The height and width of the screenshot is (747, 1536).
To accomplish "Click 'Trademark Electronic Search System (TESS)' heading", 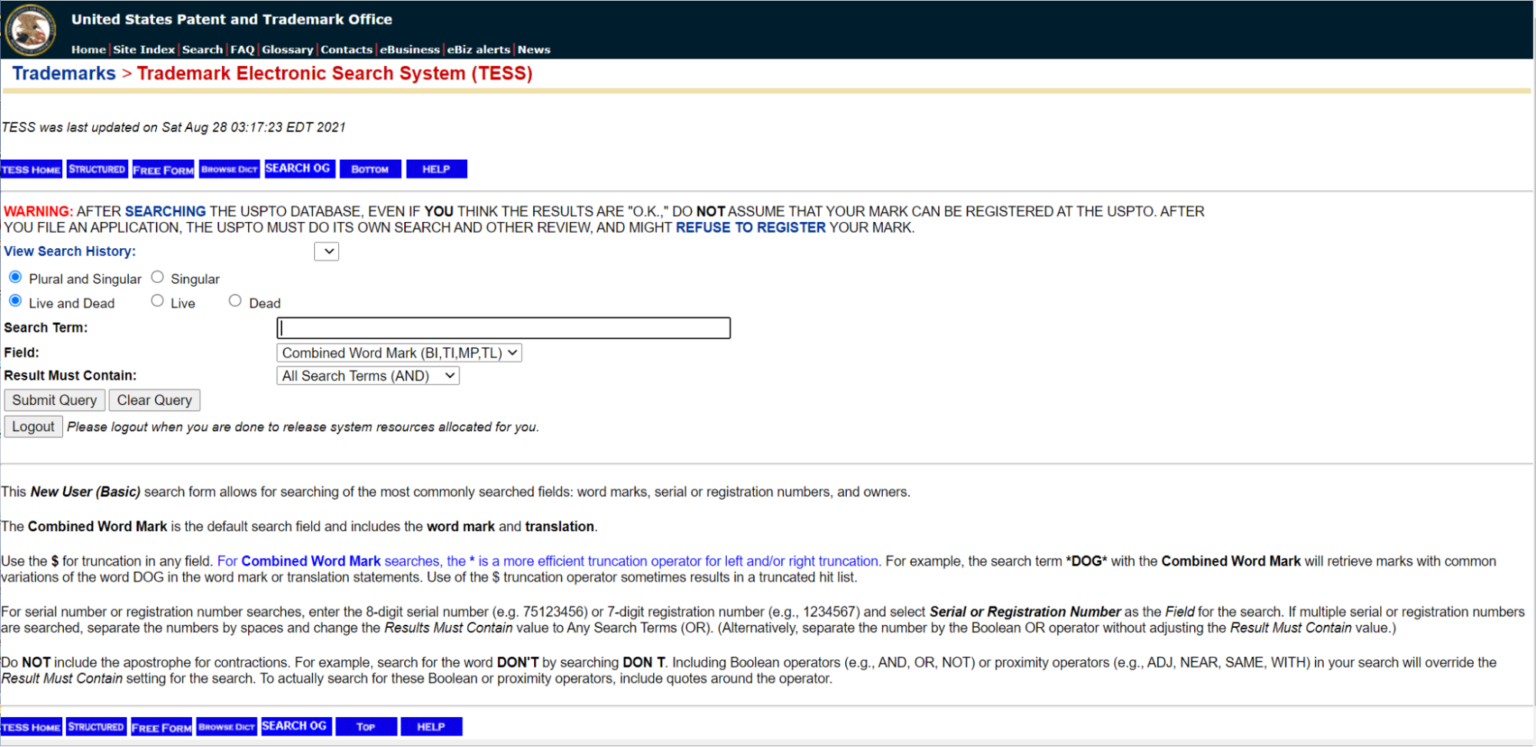I will click(x=334, y=74).
